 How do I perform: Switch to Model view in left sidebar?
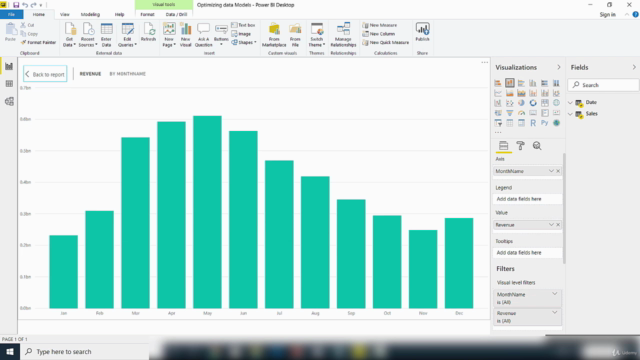[x=9, y=101]
